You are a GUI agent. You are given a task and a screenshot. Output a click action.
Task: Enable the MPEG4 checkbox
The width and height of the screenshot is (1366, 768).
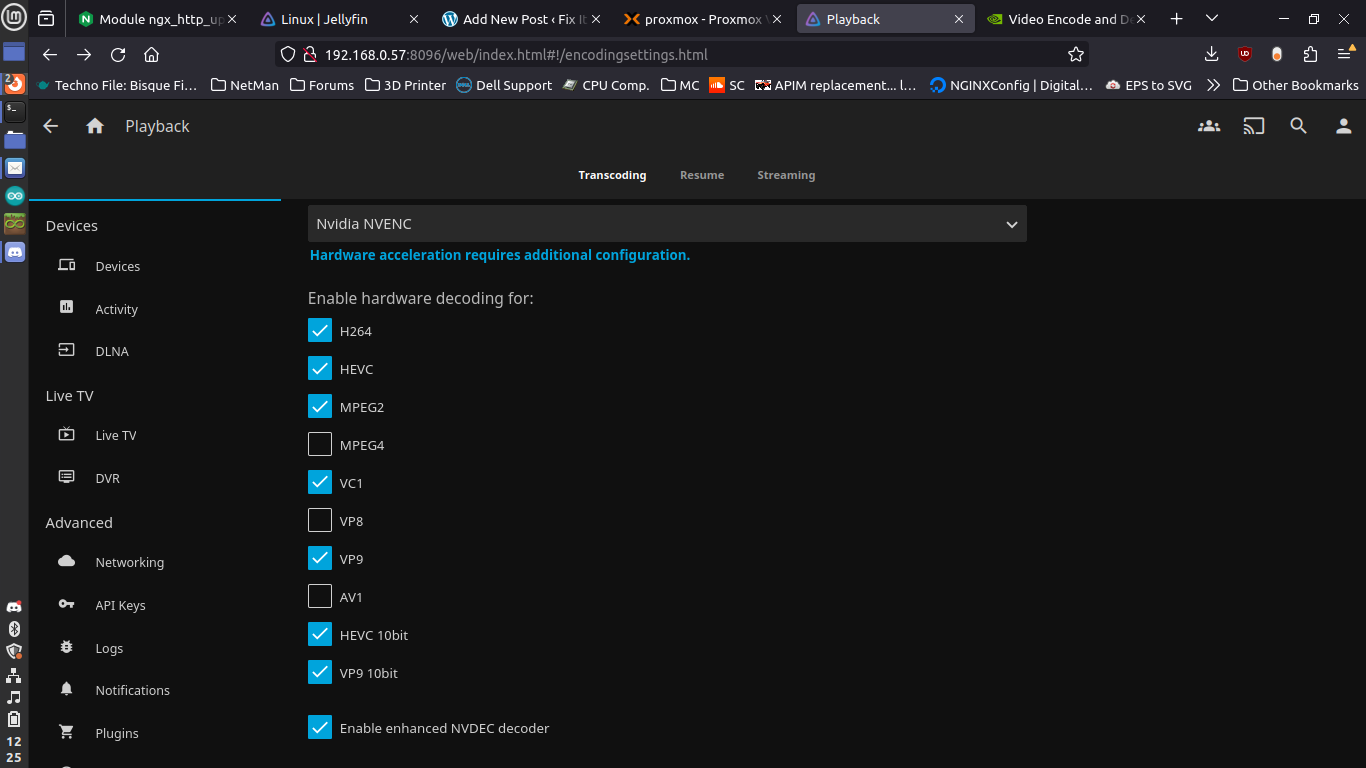[x=320, y=444]
